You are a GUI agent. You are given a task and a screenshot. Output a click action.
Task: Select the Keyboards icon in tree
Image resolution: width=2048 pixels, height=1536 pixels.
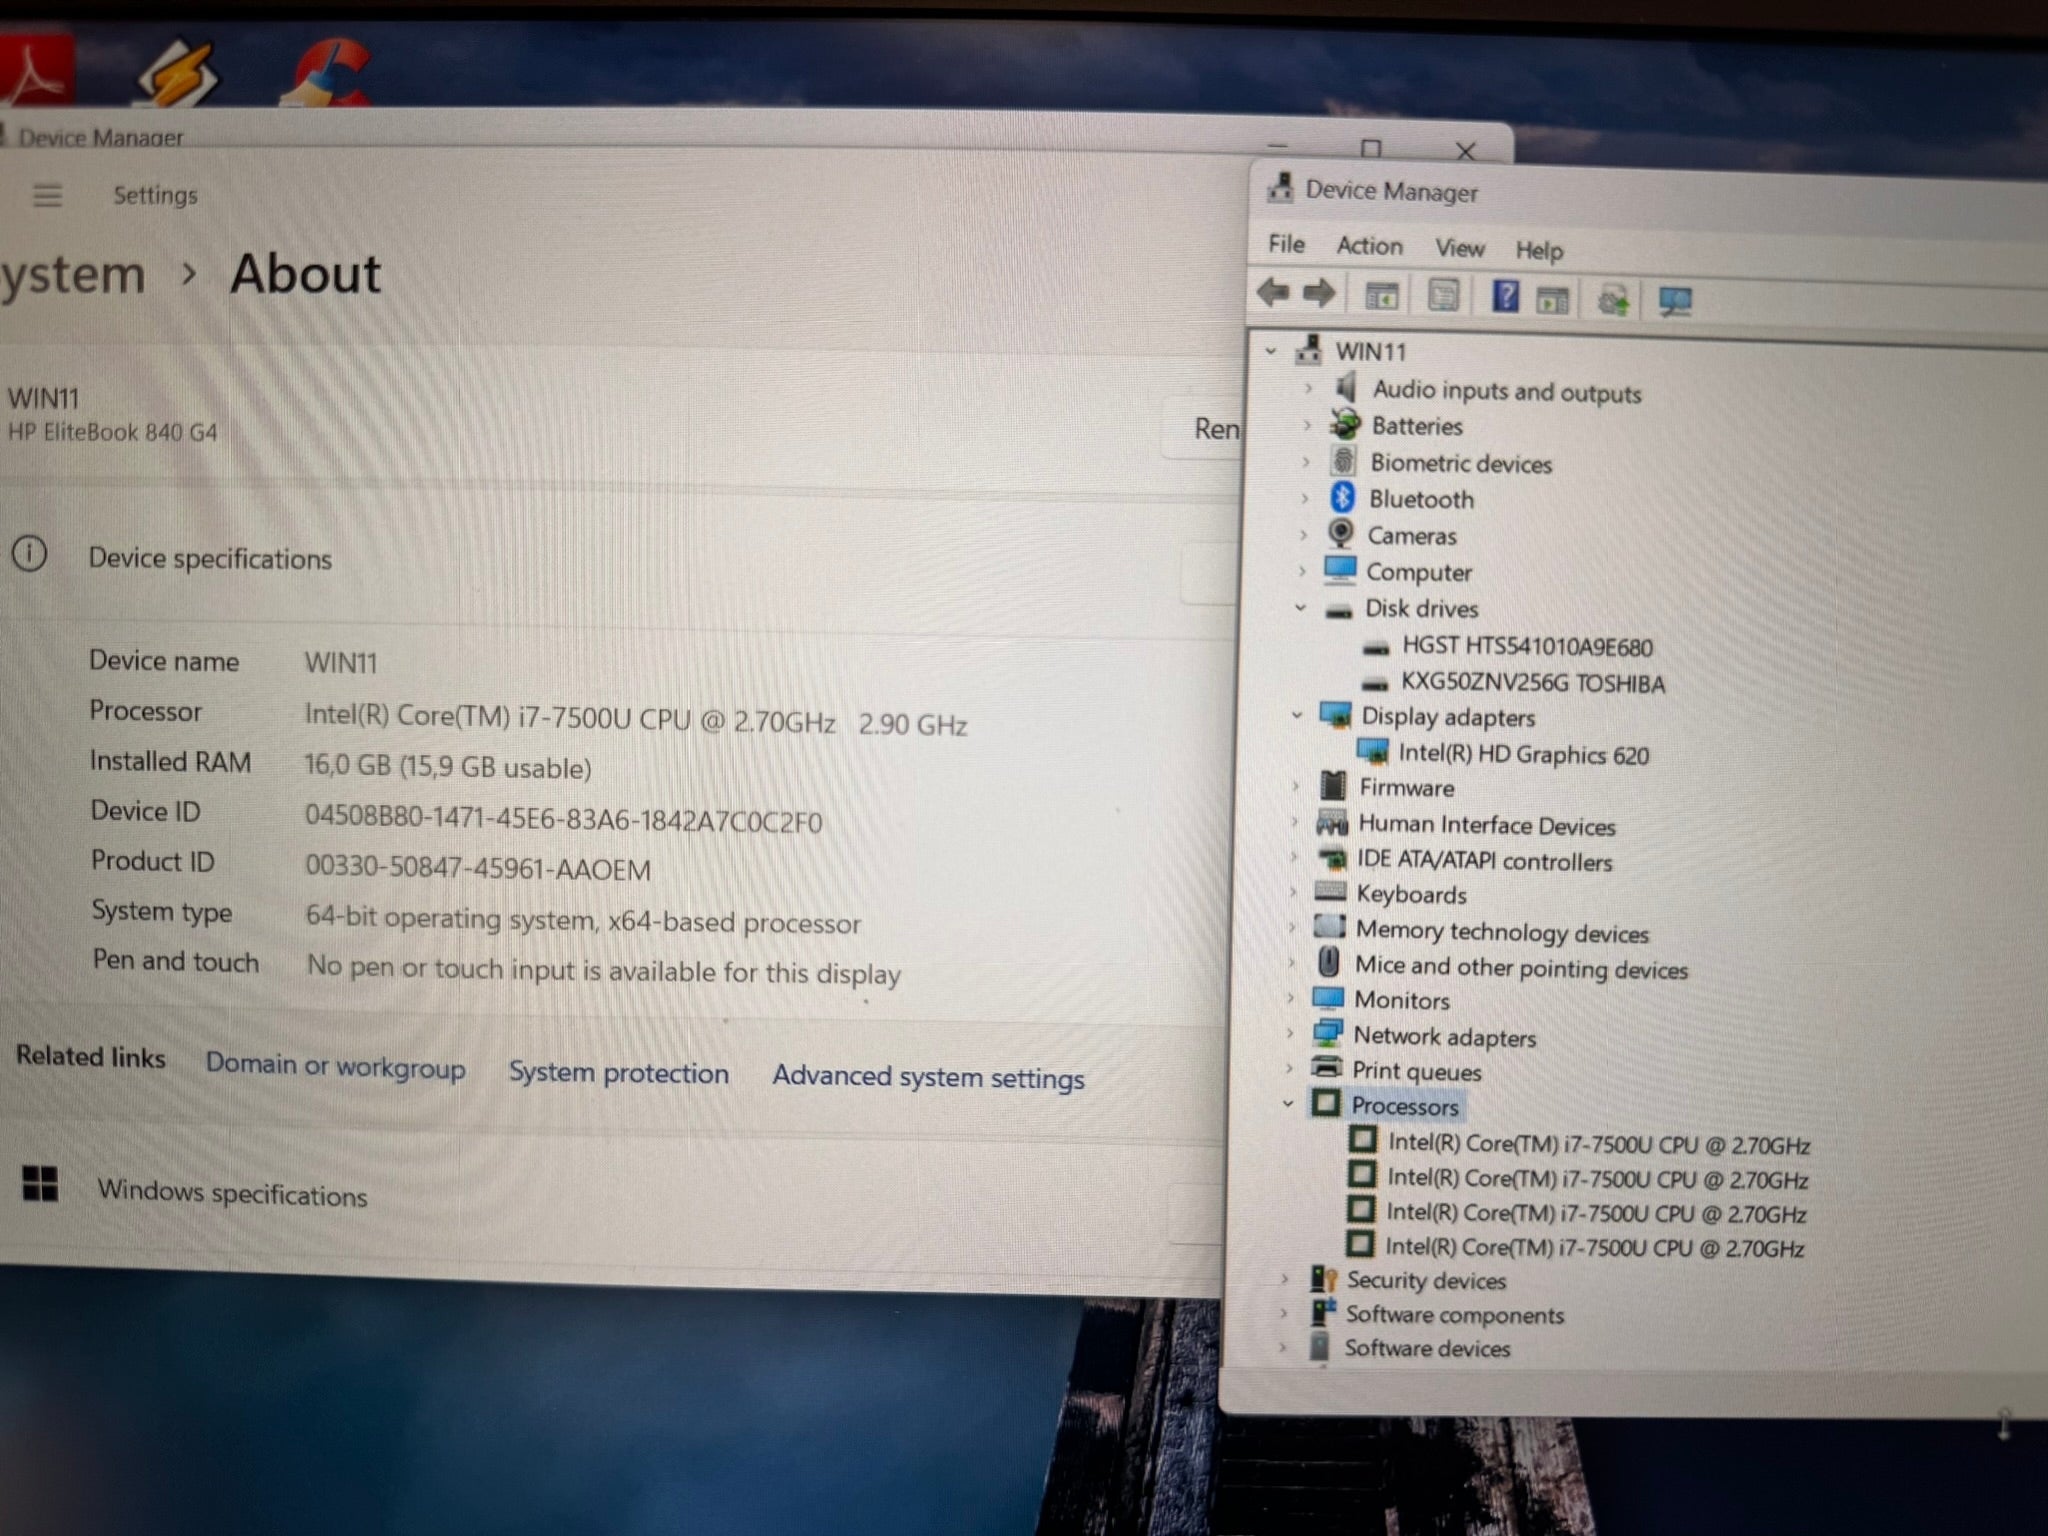pos(1330,891)
